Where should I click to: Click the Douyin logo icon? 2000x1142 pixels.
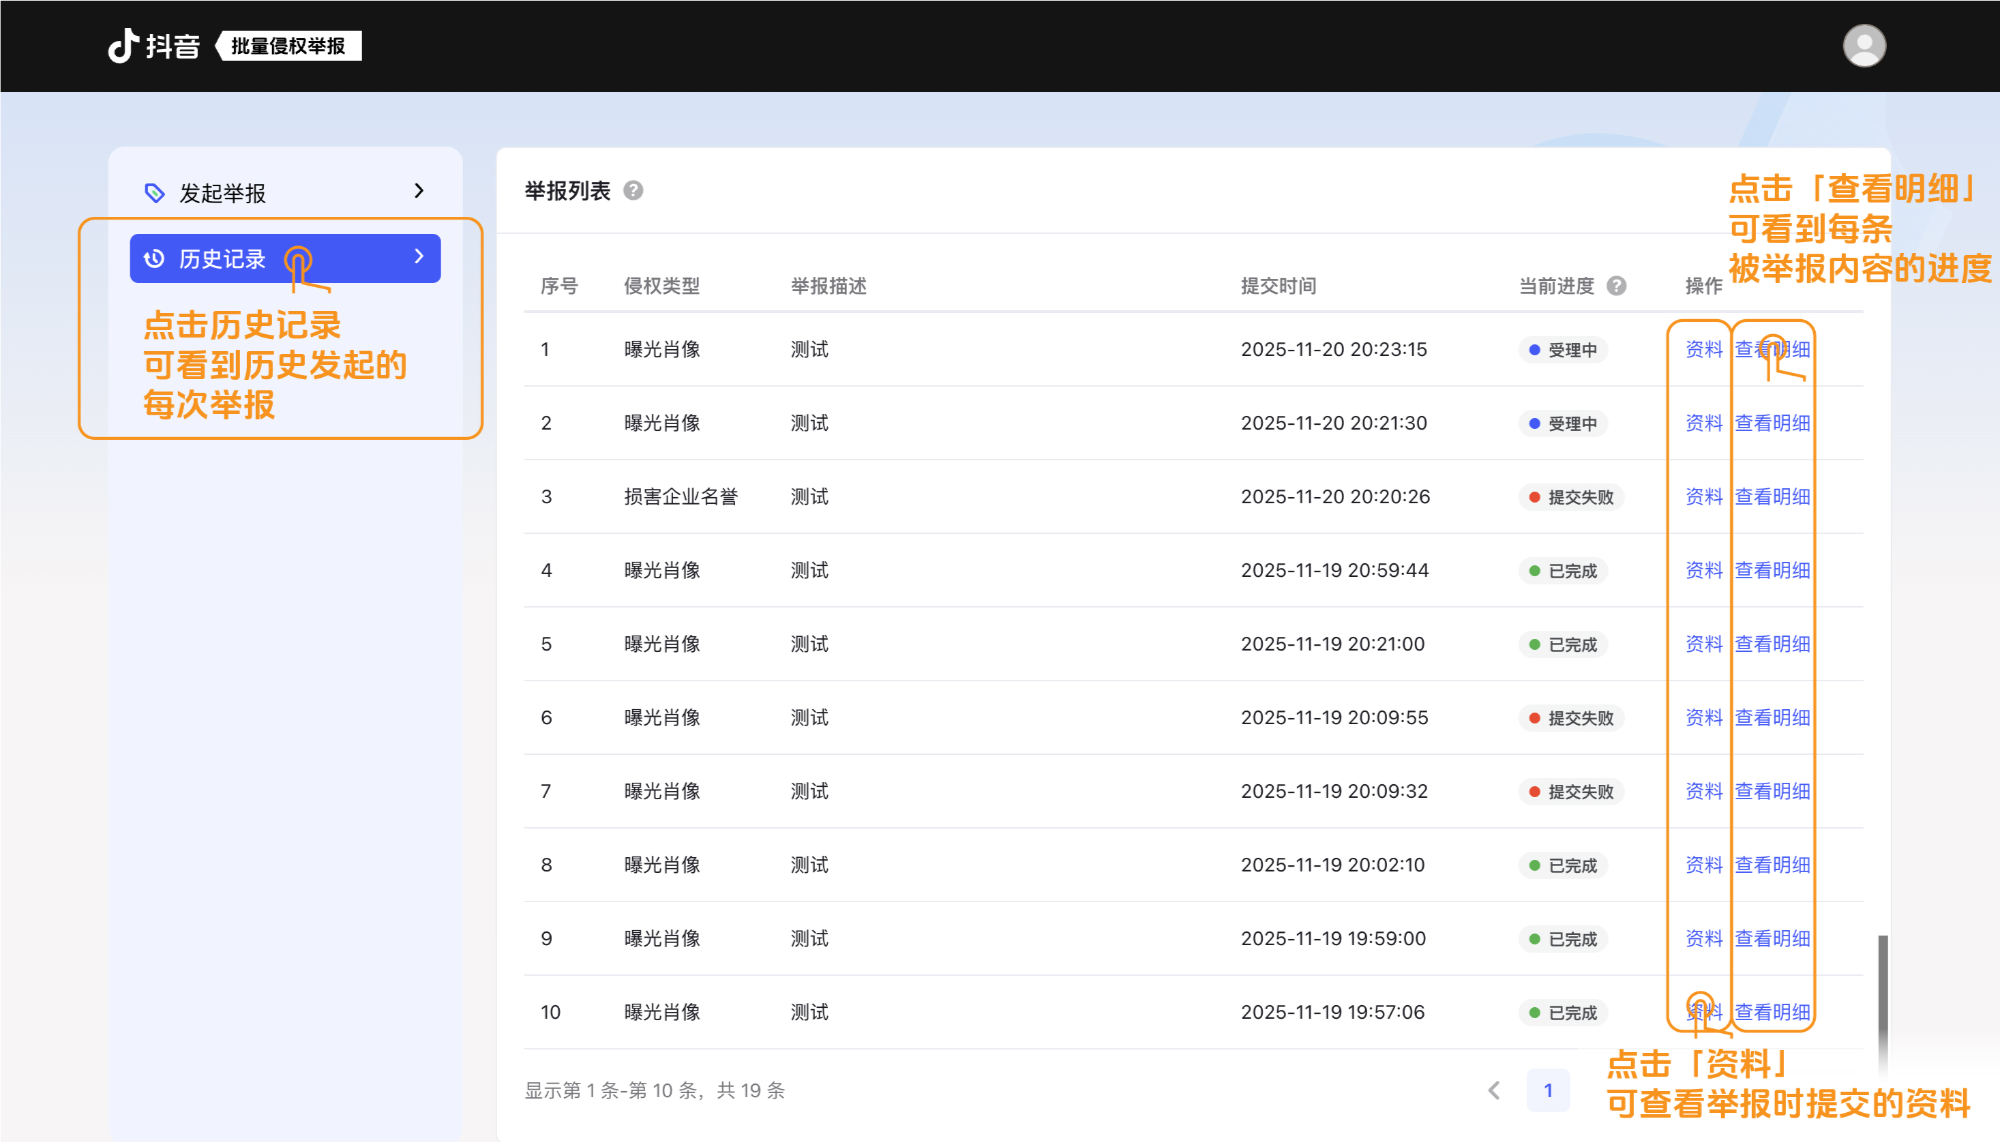(123, 46)
